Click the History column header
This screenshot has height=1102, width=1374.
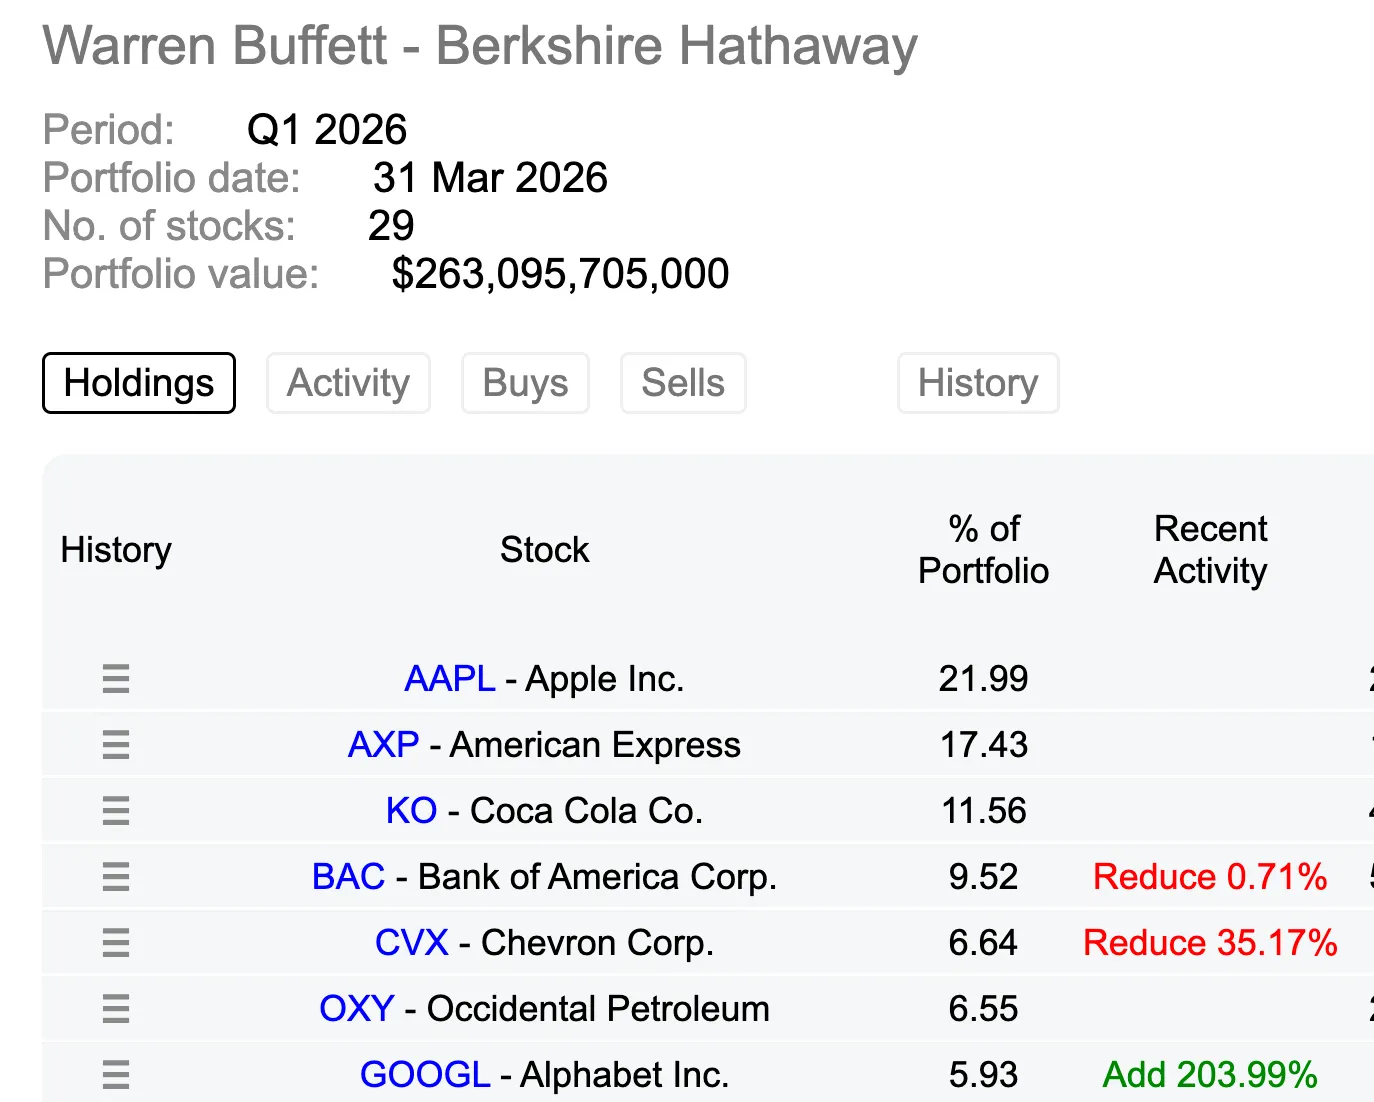pos(116,550)
